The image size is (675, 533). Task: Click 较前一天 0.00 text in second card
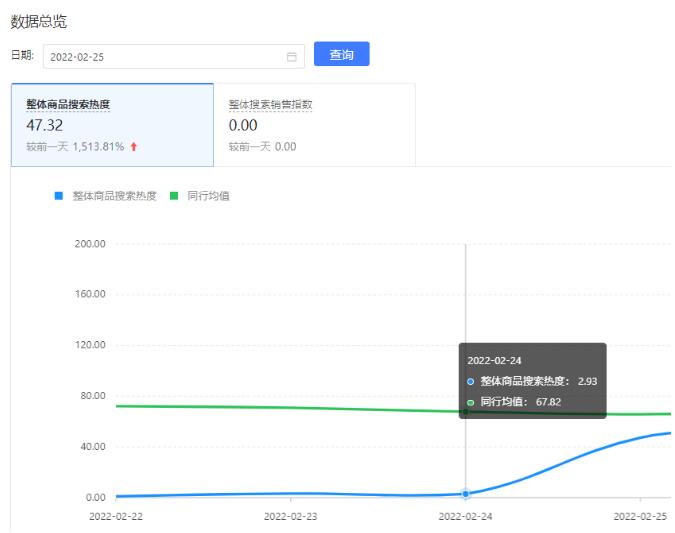pos(263,147)
